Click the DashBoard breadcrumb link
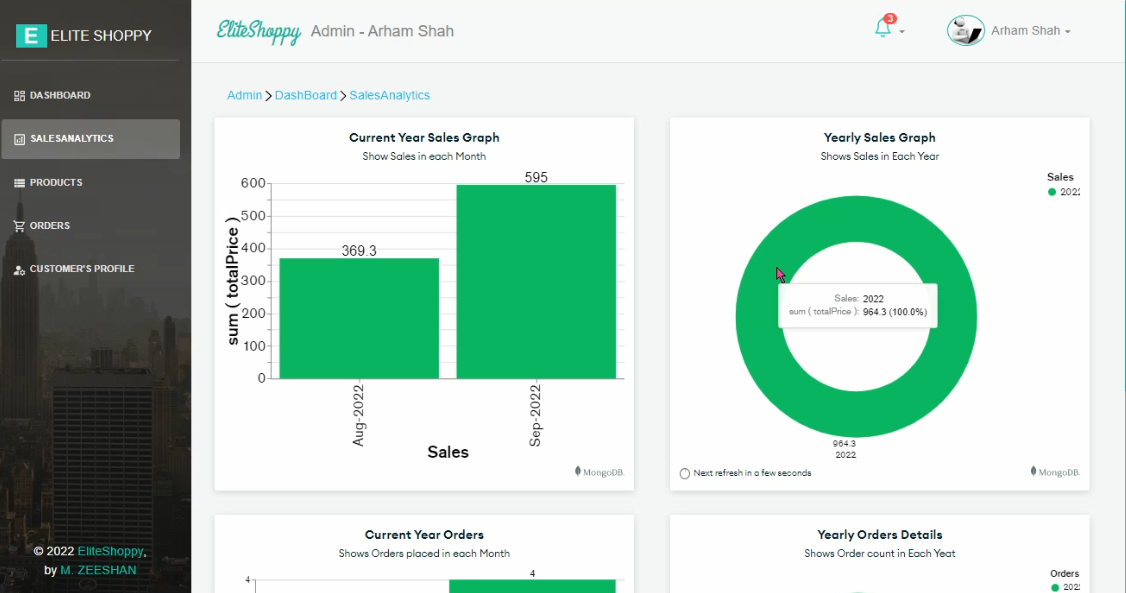The height and width of the screenshot is (593, 1126). 305,95
